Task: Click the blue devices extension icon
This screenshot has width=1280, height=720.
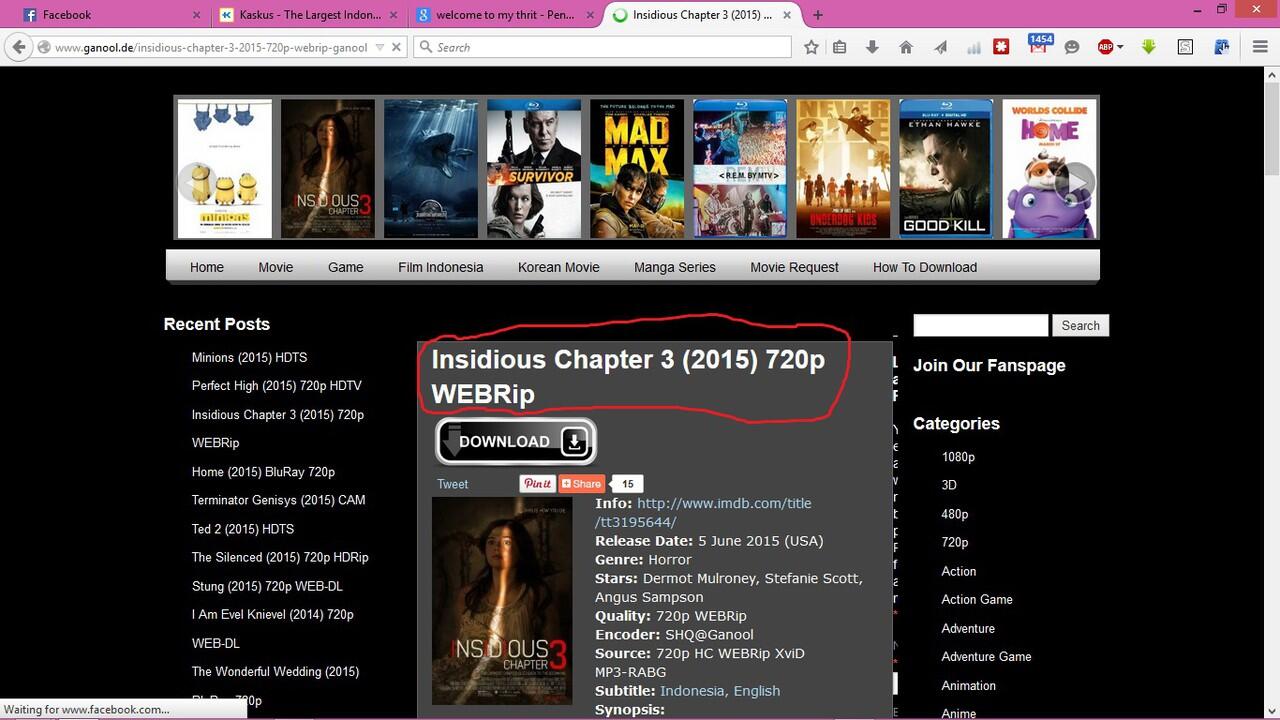Action: pyautogui.click(x=1221, y=47)
